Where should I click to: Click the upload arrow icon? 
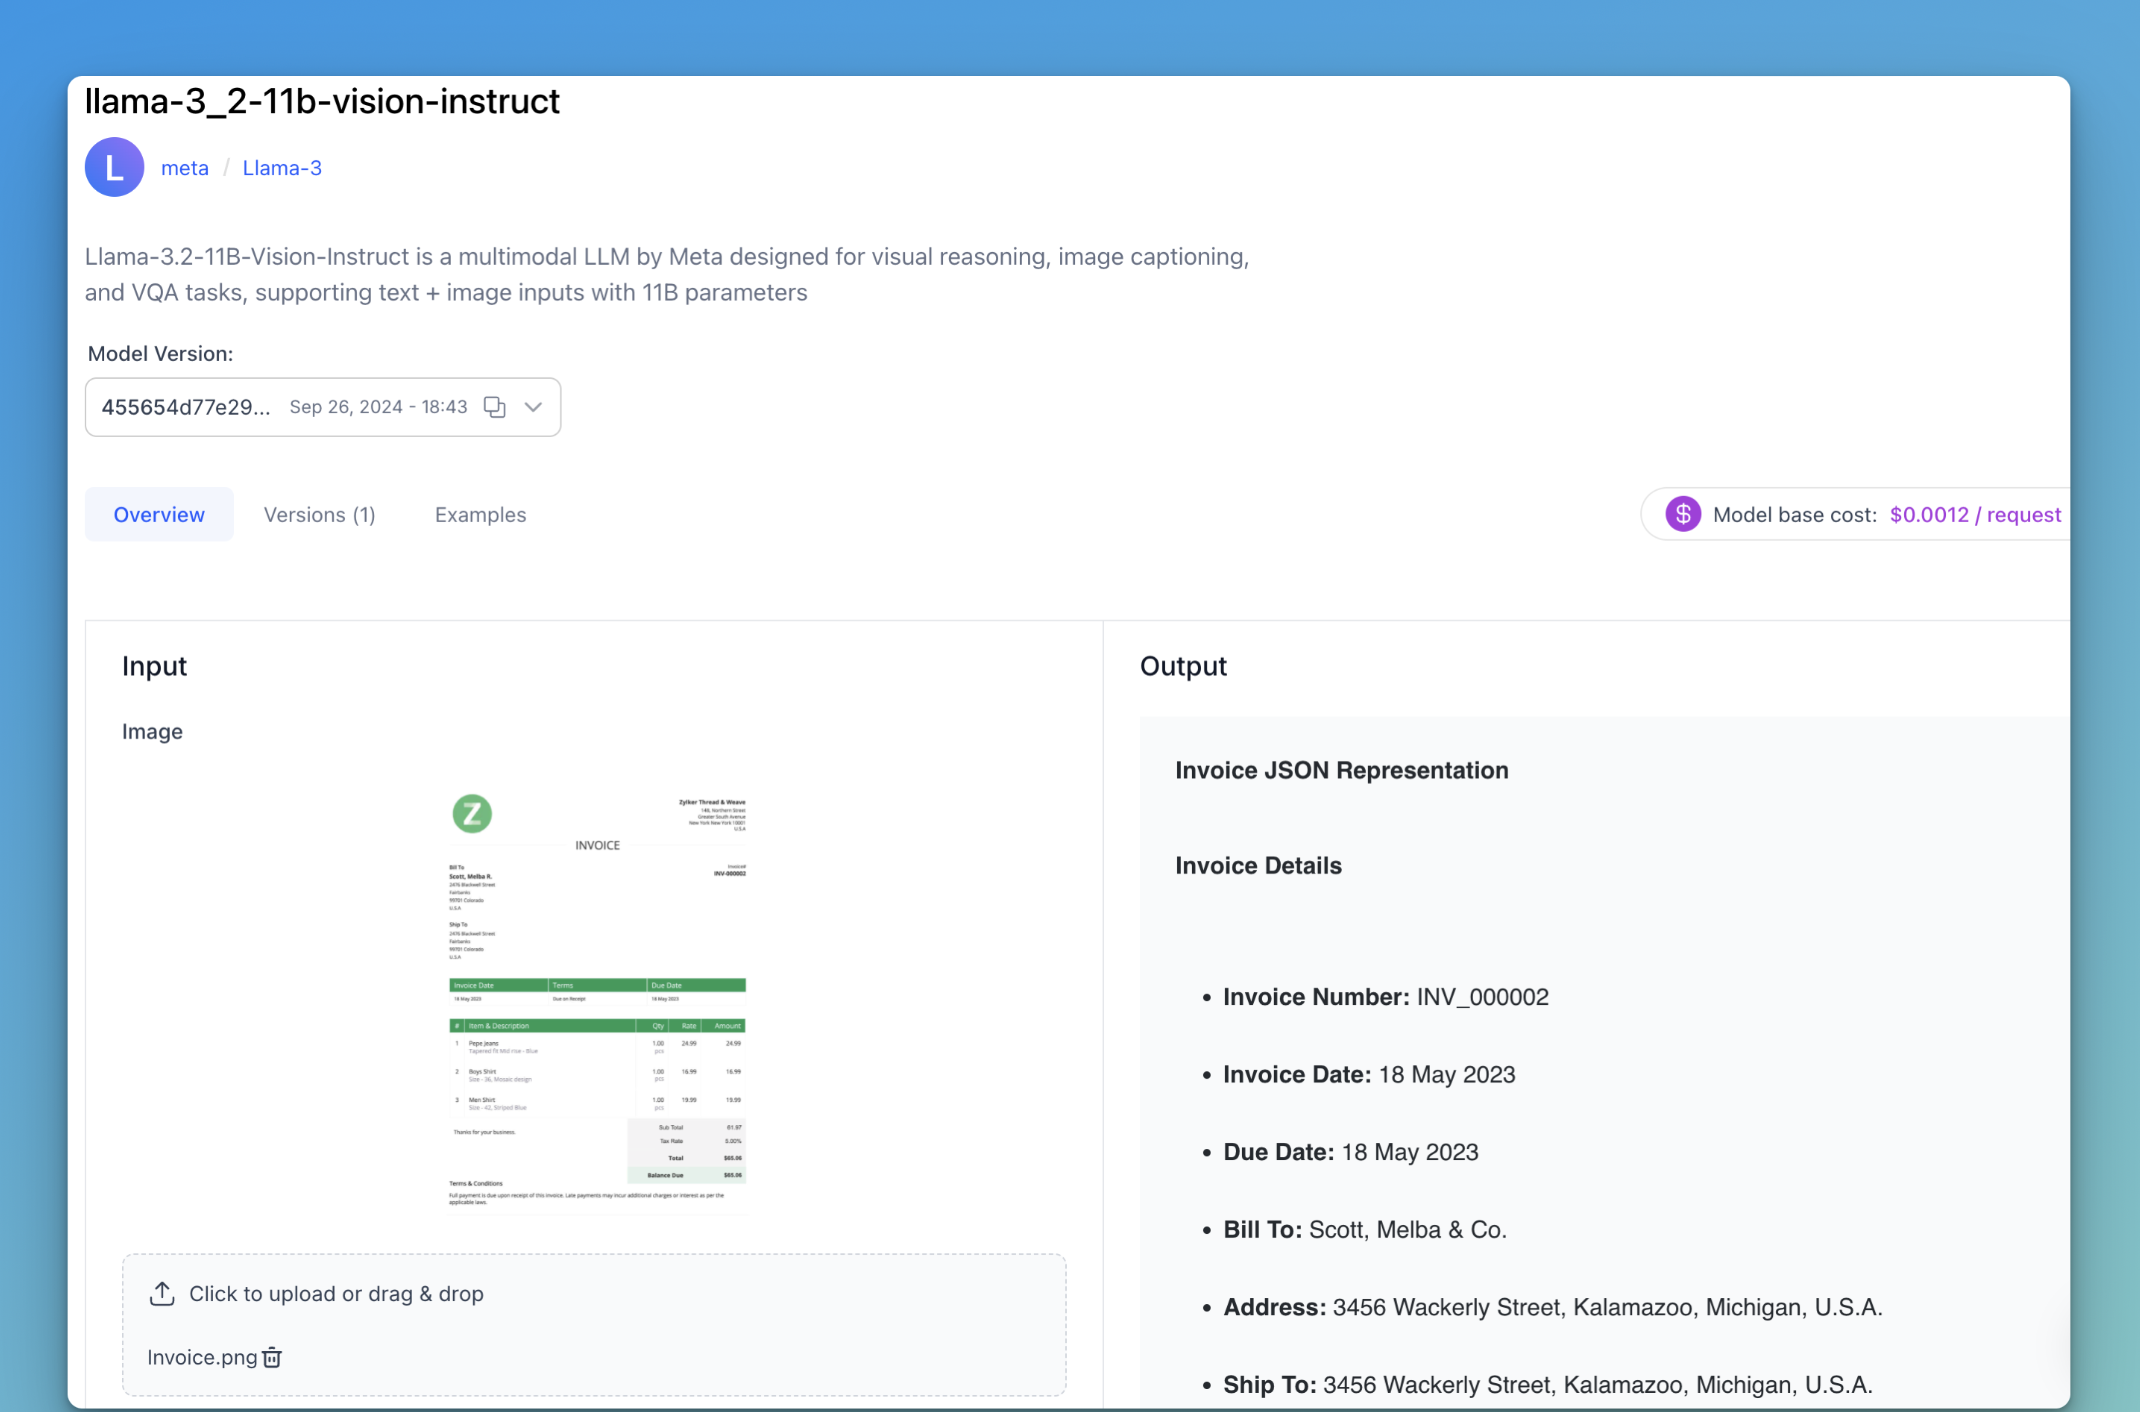point(162,1293)
